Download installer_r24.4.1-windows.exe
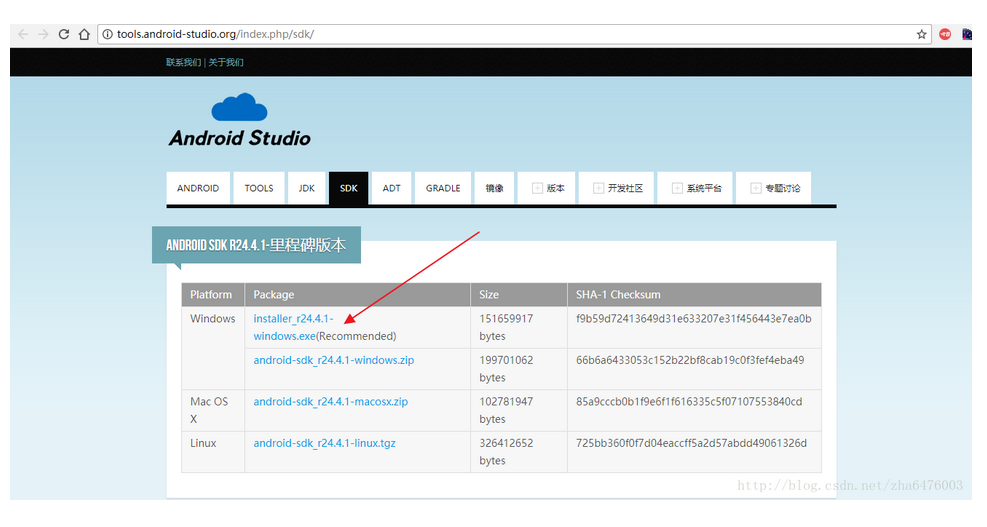Image resolution: width=987 pixels, height=527 pixels. [x=293, y=327]
